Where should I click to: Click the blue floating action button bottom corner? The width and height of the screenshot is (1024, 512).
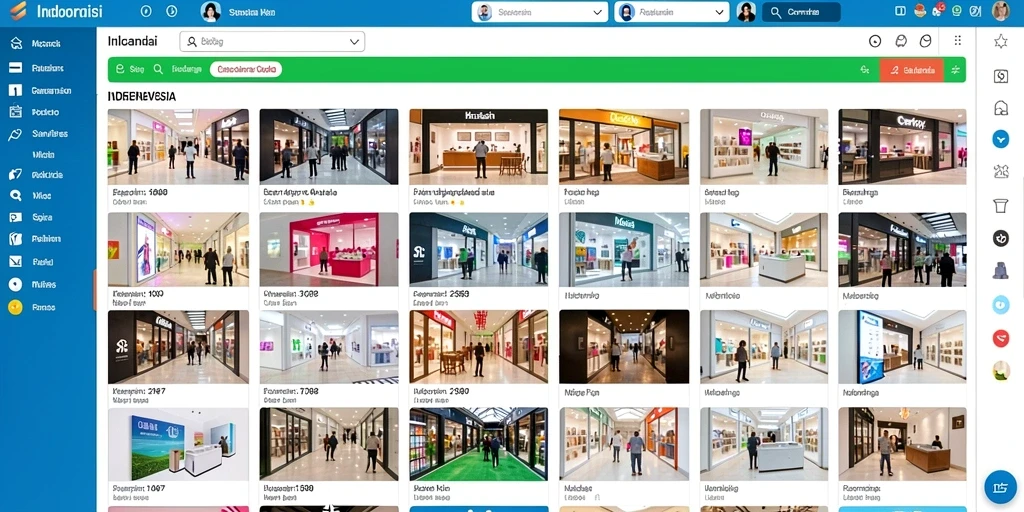1000,487
